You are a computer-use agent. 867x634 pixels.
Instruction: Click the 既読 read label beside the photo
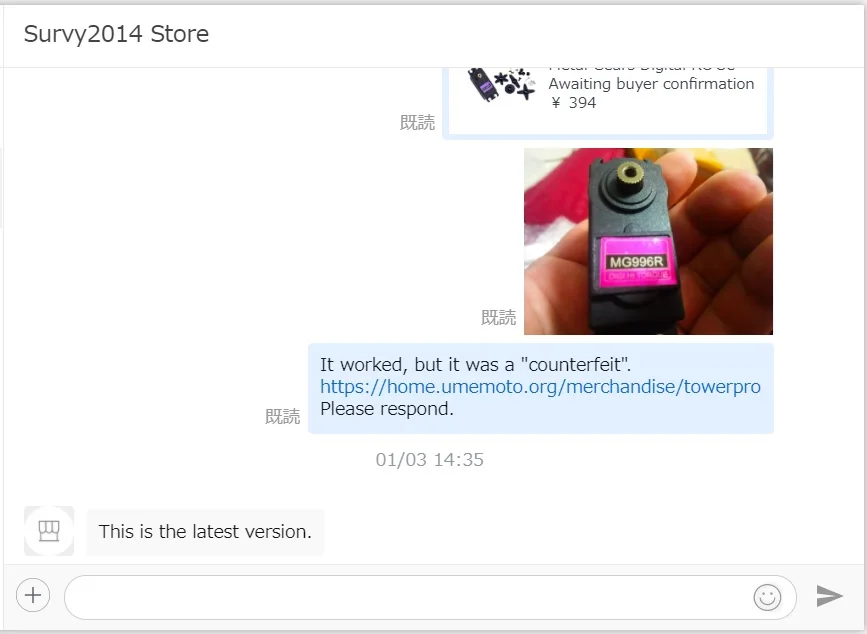[498, 318]
